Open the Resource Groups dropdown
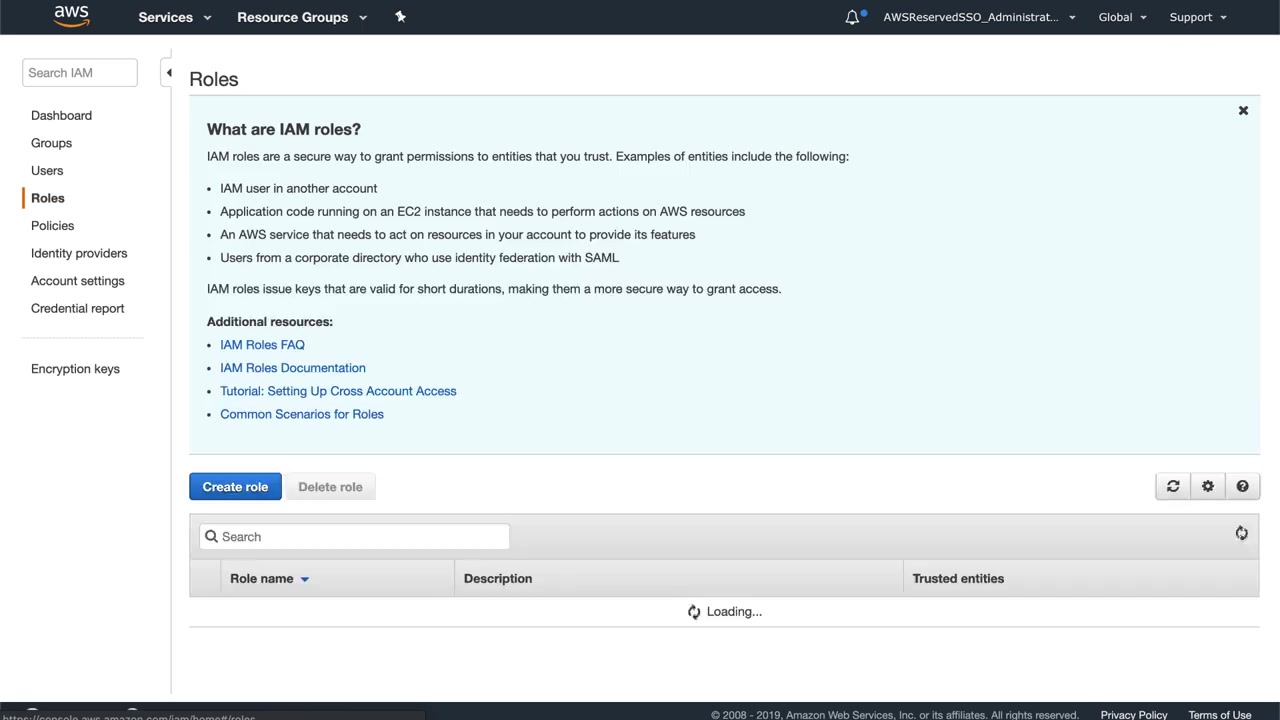The height and width of the screenshot is (720, 1280). point(301,17)
